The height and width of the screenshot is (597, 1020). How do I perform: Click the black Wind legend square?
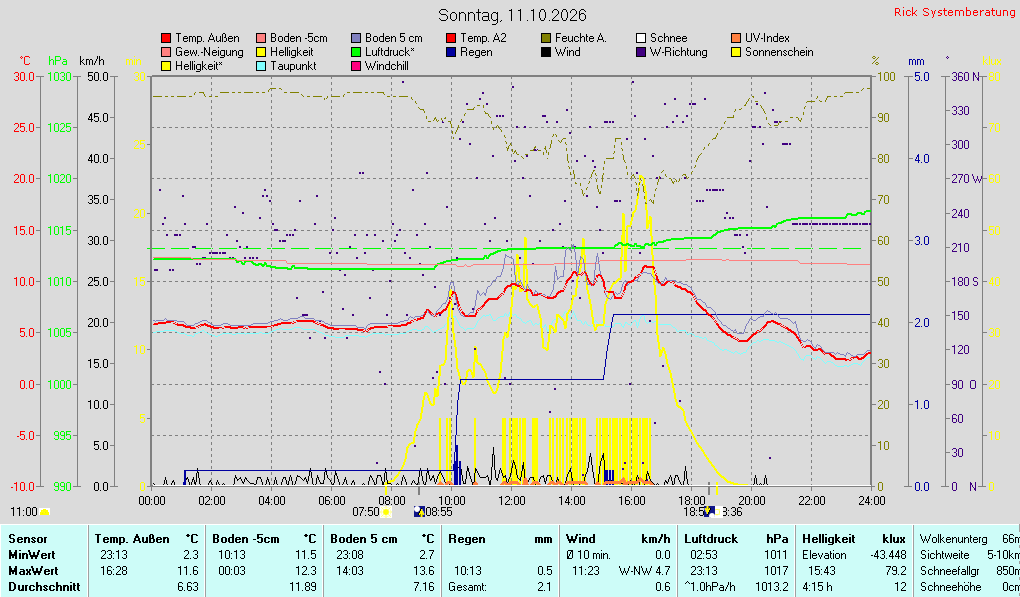click(x=546, y=52)
